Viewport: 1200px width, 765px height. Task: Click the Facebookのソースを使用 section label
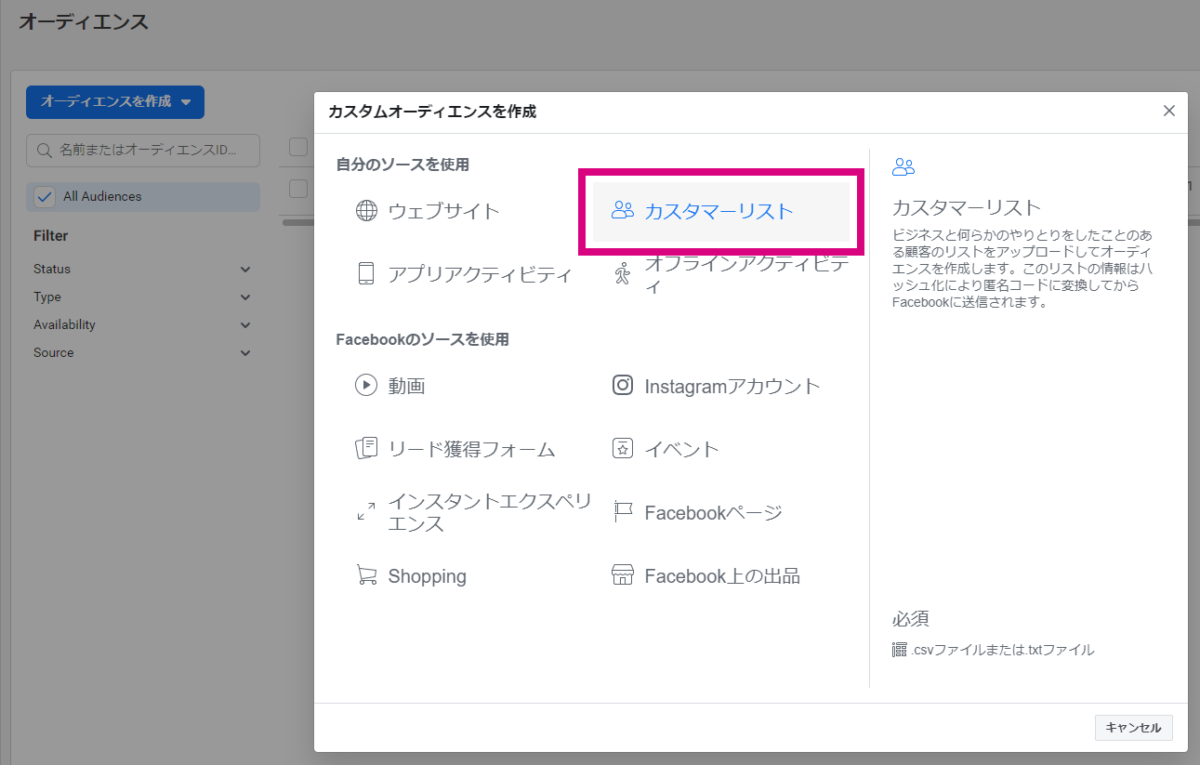pos(423,339)
